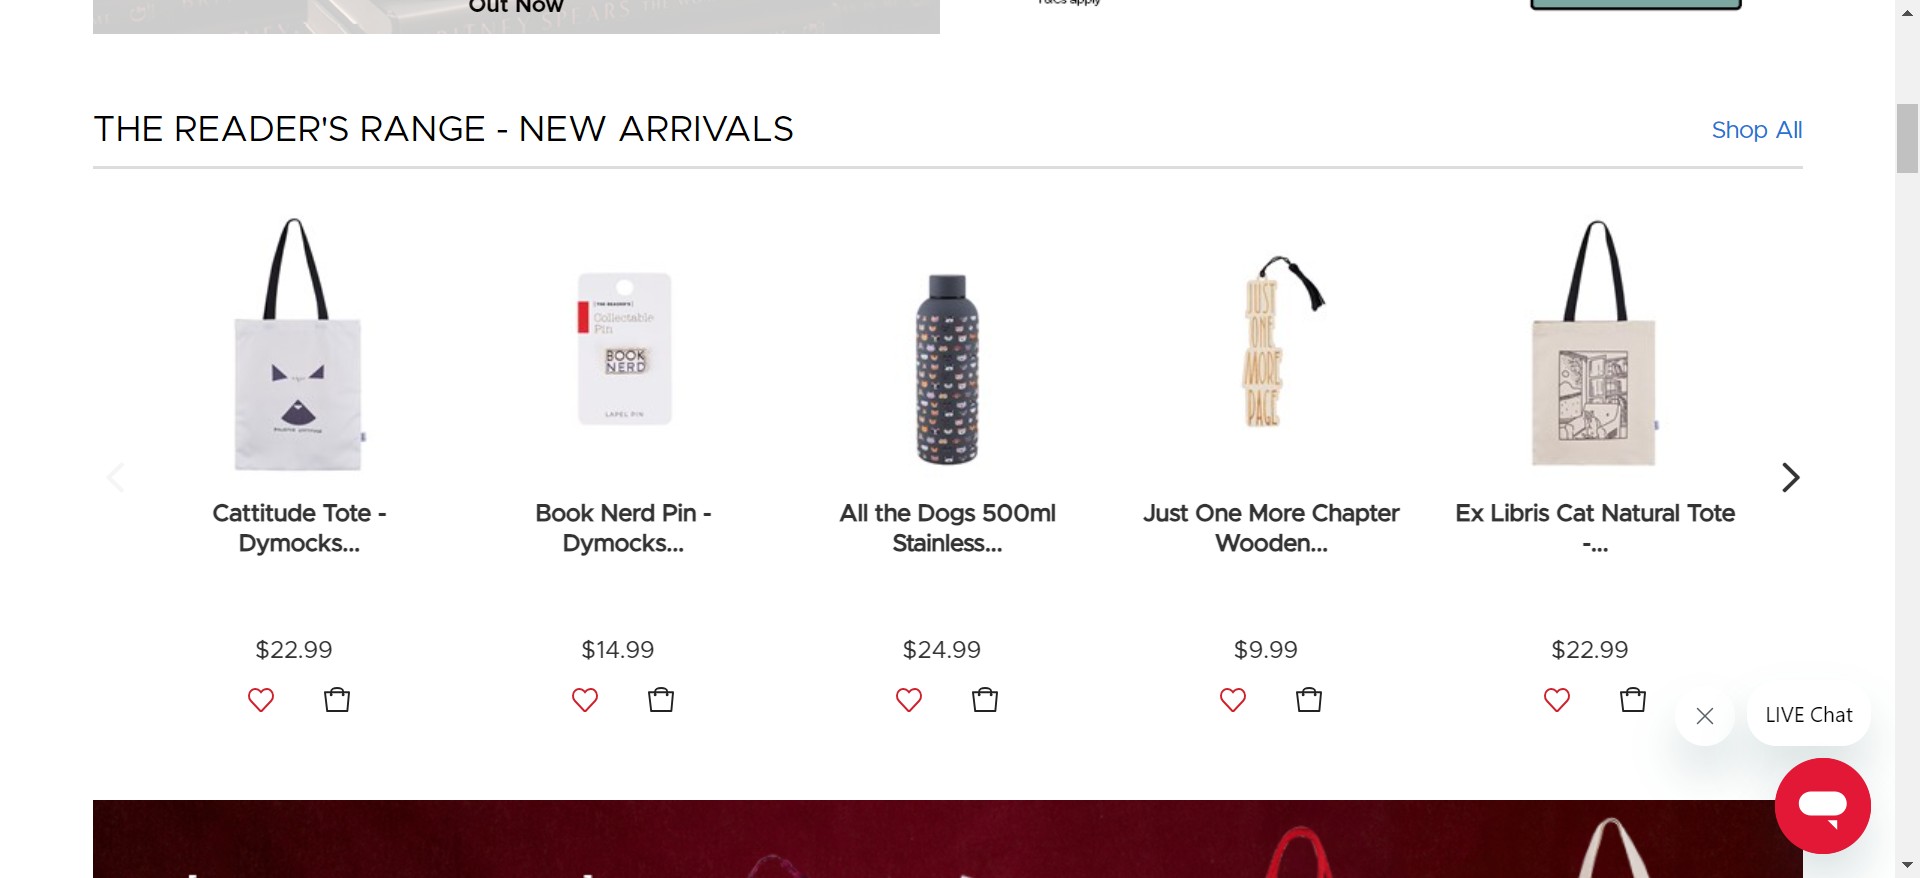The image size is (1920, 878).
Task: Open Shop All link
Action: (1756, 130)
